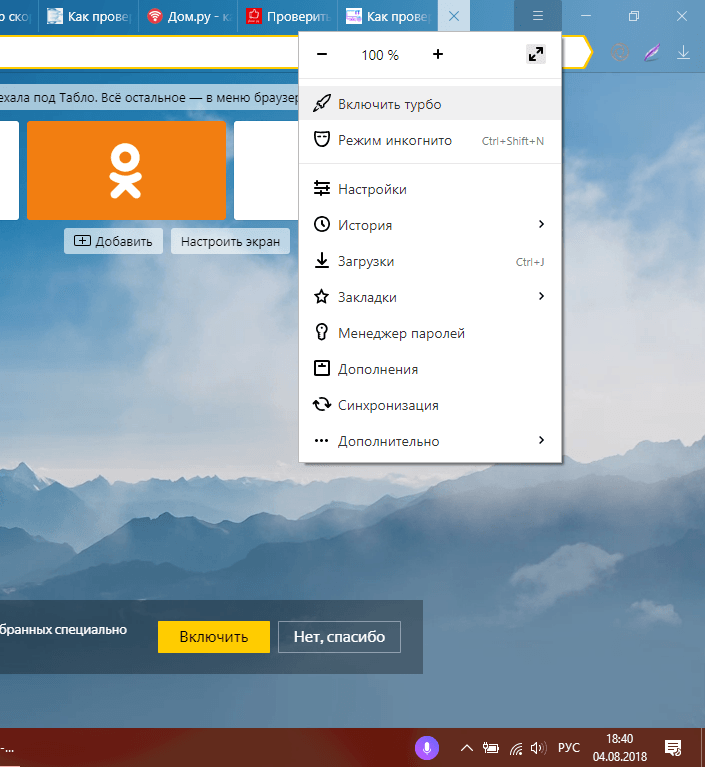Click the Добавить button under tiles
The image size is (705, 767).
(x=114, y=241)
